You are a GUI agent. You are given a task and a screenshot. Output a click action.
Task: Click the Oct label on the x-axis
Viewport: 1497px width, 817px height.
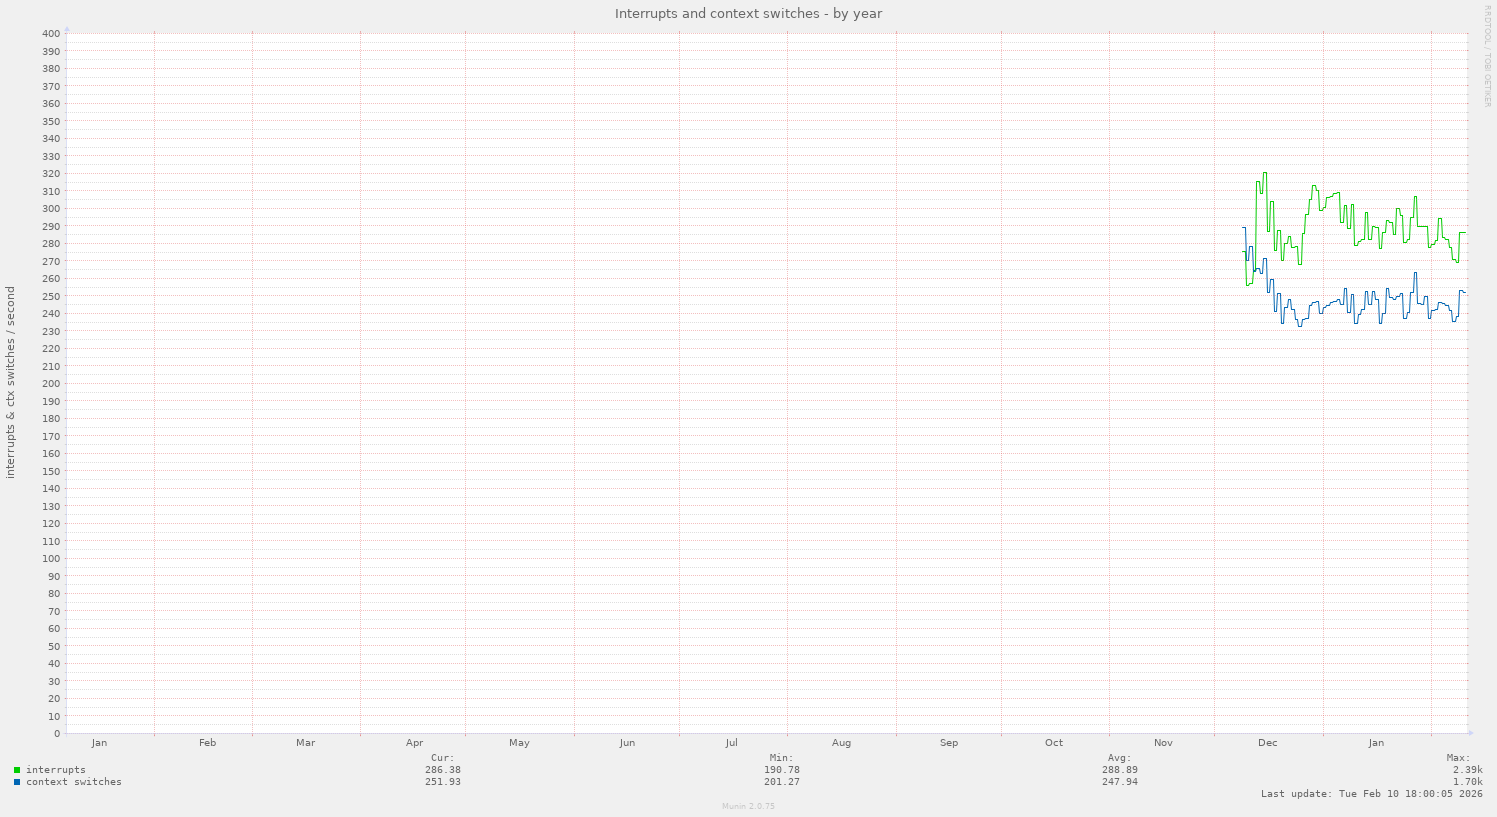click(x=1054, y=743)
